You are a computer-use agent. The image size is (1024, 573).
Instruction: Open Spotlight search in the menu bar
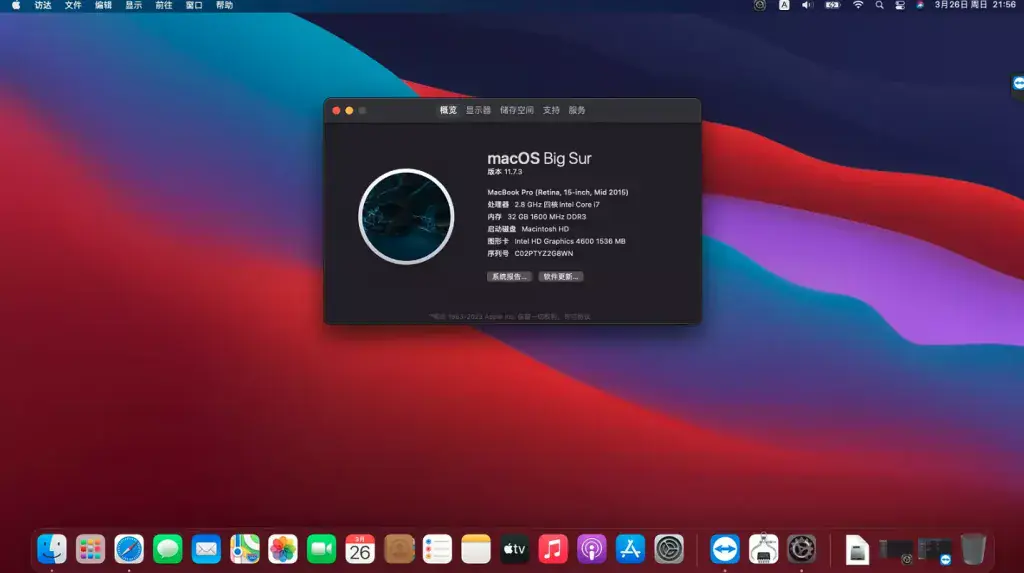click(x=880, y=5)
